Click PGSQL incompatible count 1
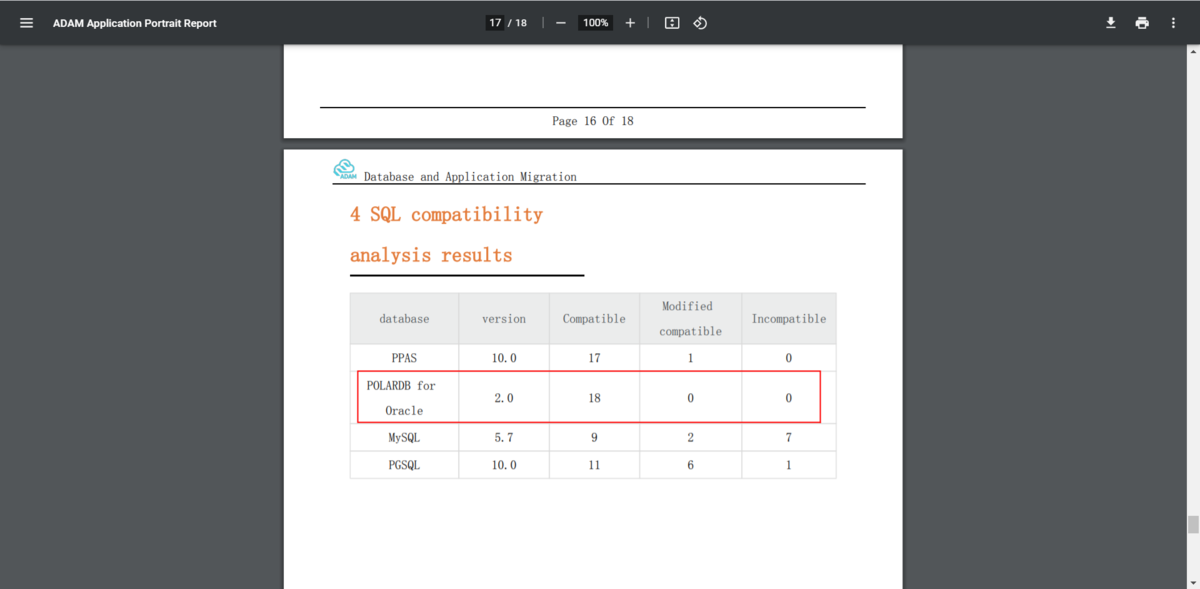This screenshot has height=589, width=1200. click(x=789, y=465)
